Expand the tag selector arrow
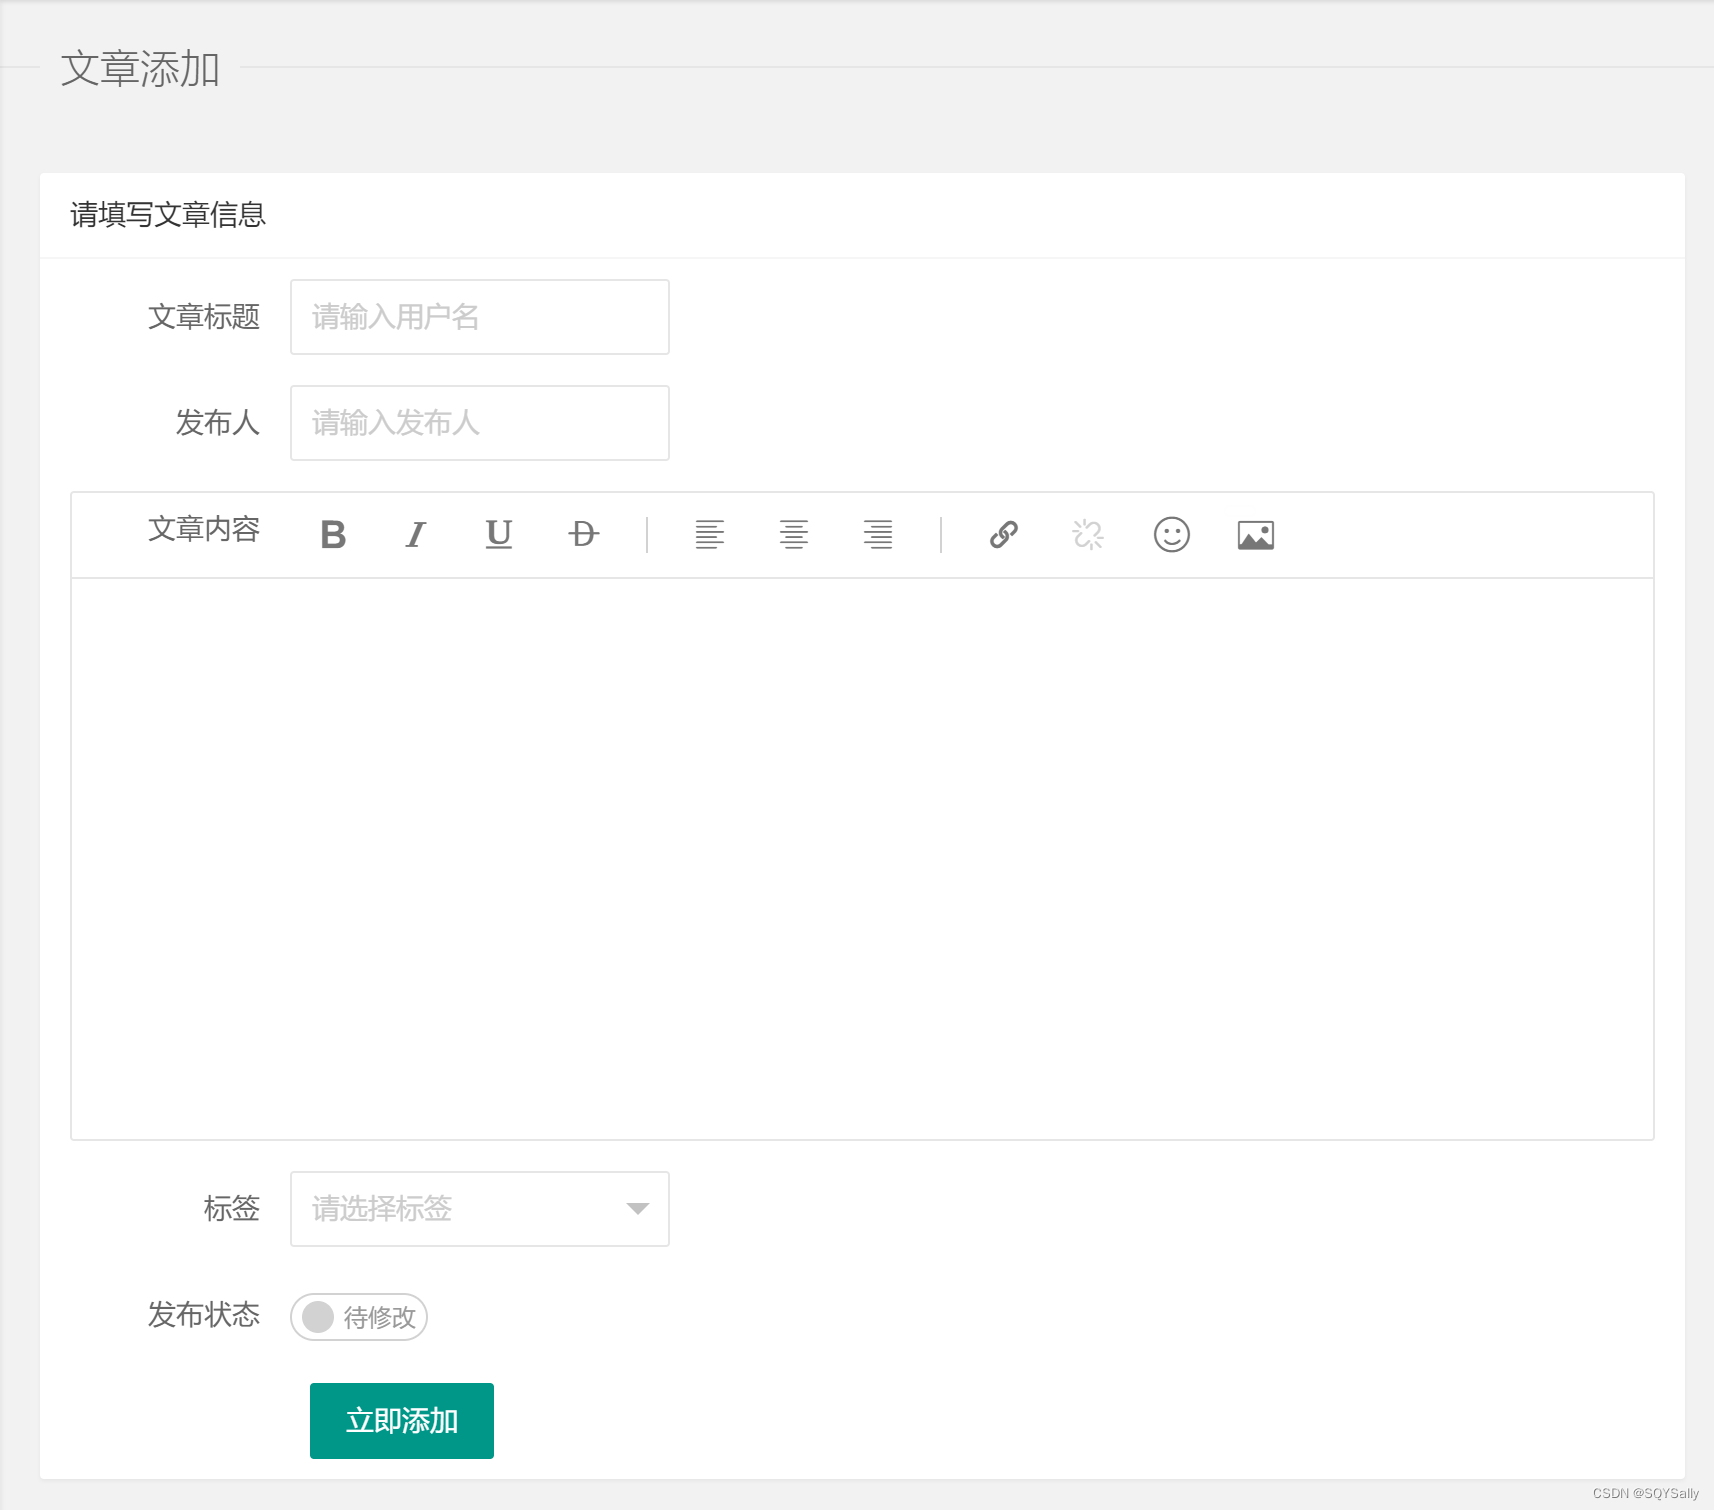 click(638, 1209)
